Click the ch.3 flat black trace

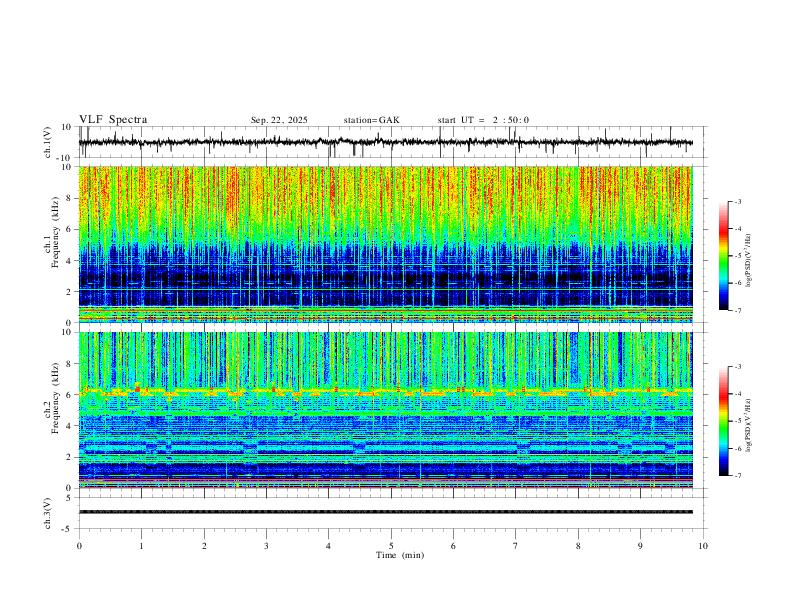click(x=385, y=512)
